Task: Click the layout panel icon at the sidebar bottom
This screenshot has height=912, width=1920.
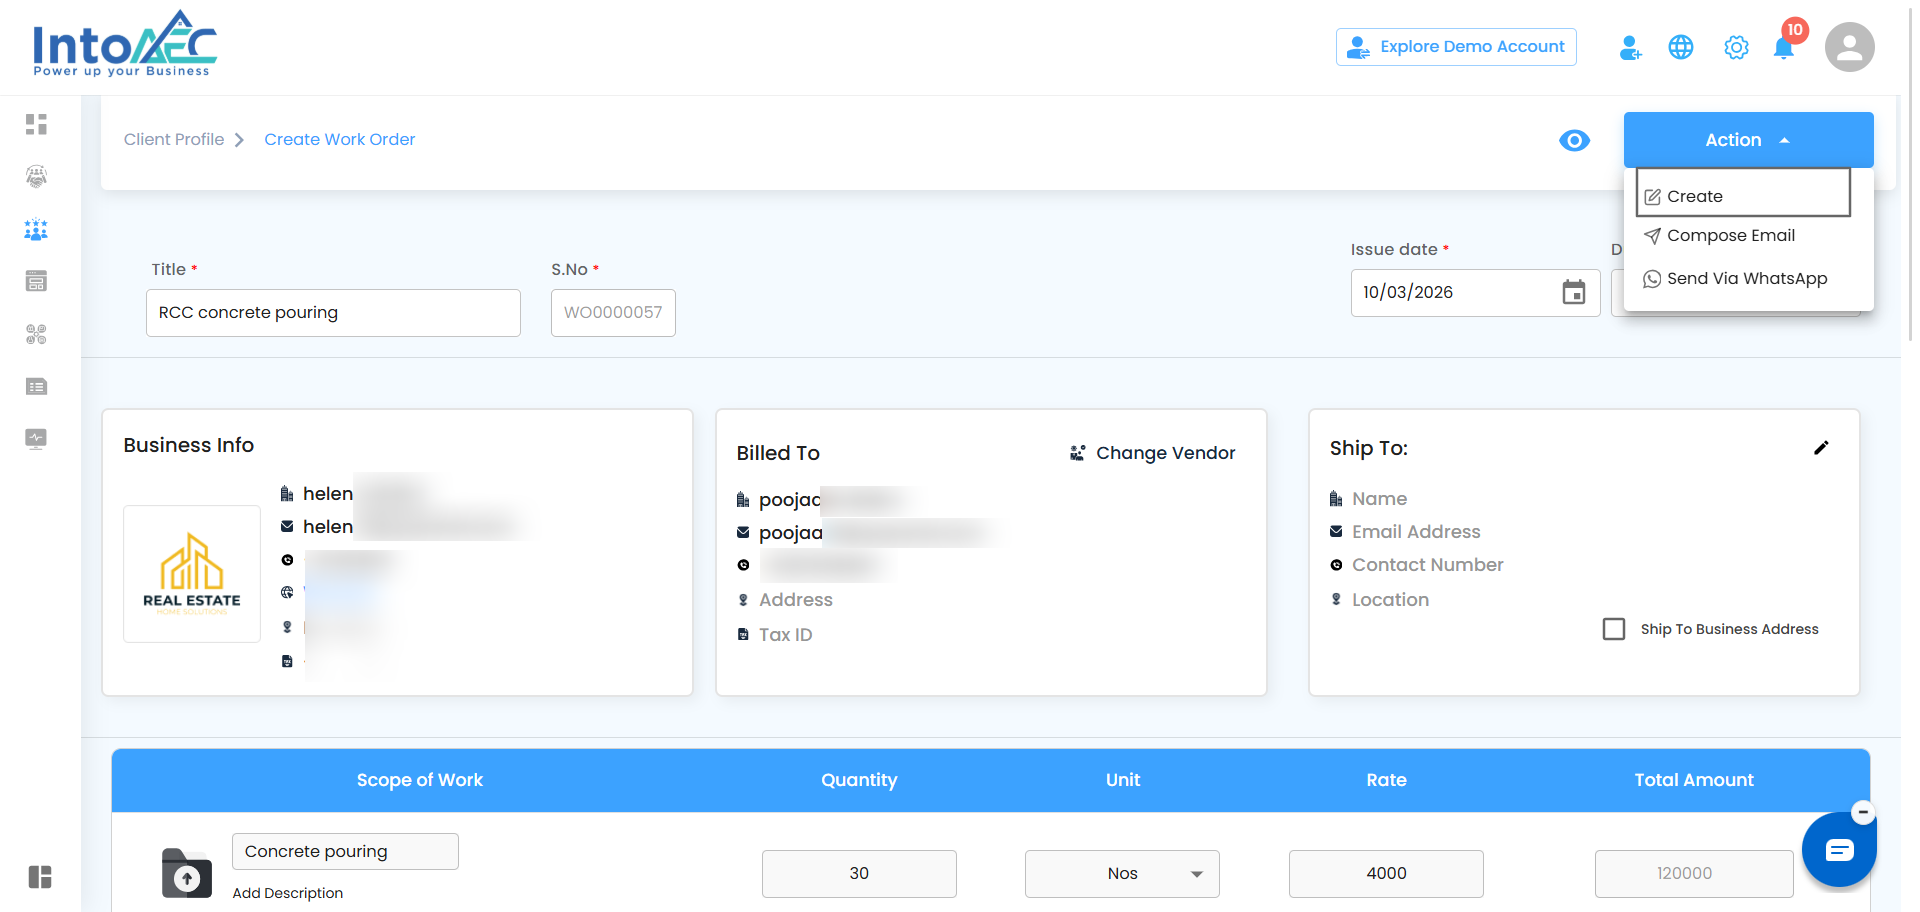Action: click(40, 877)
